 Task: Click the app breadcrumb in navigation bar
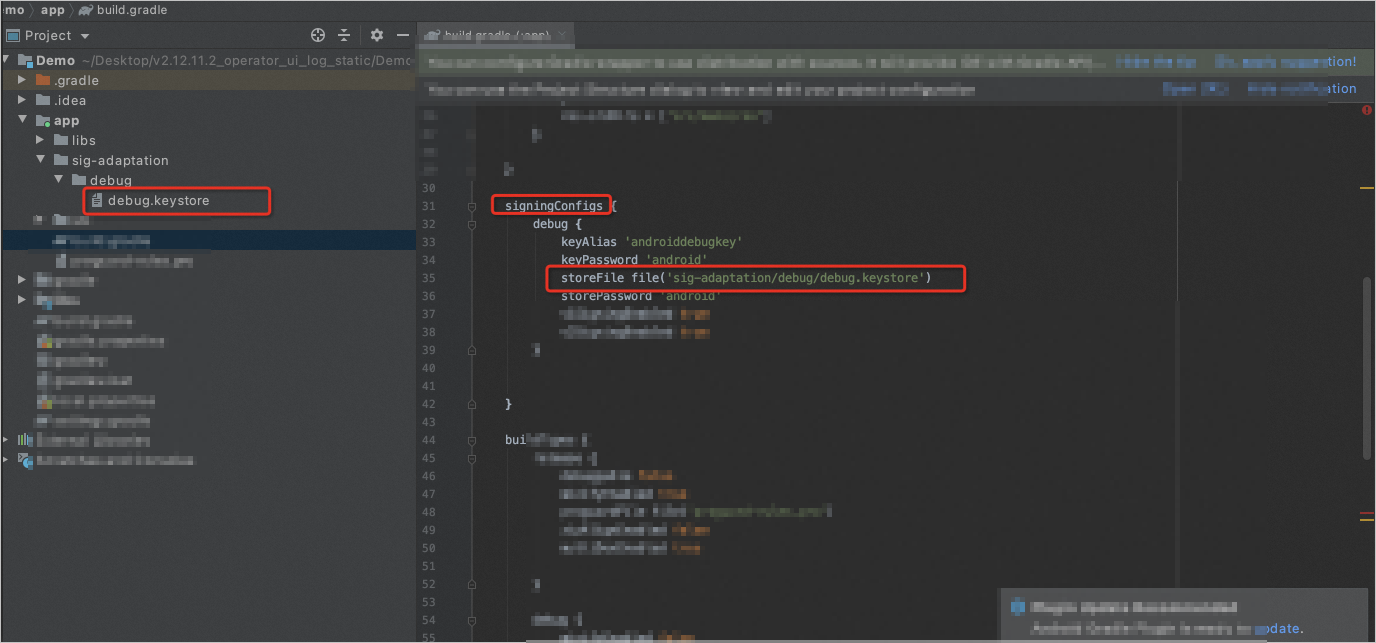53,10
